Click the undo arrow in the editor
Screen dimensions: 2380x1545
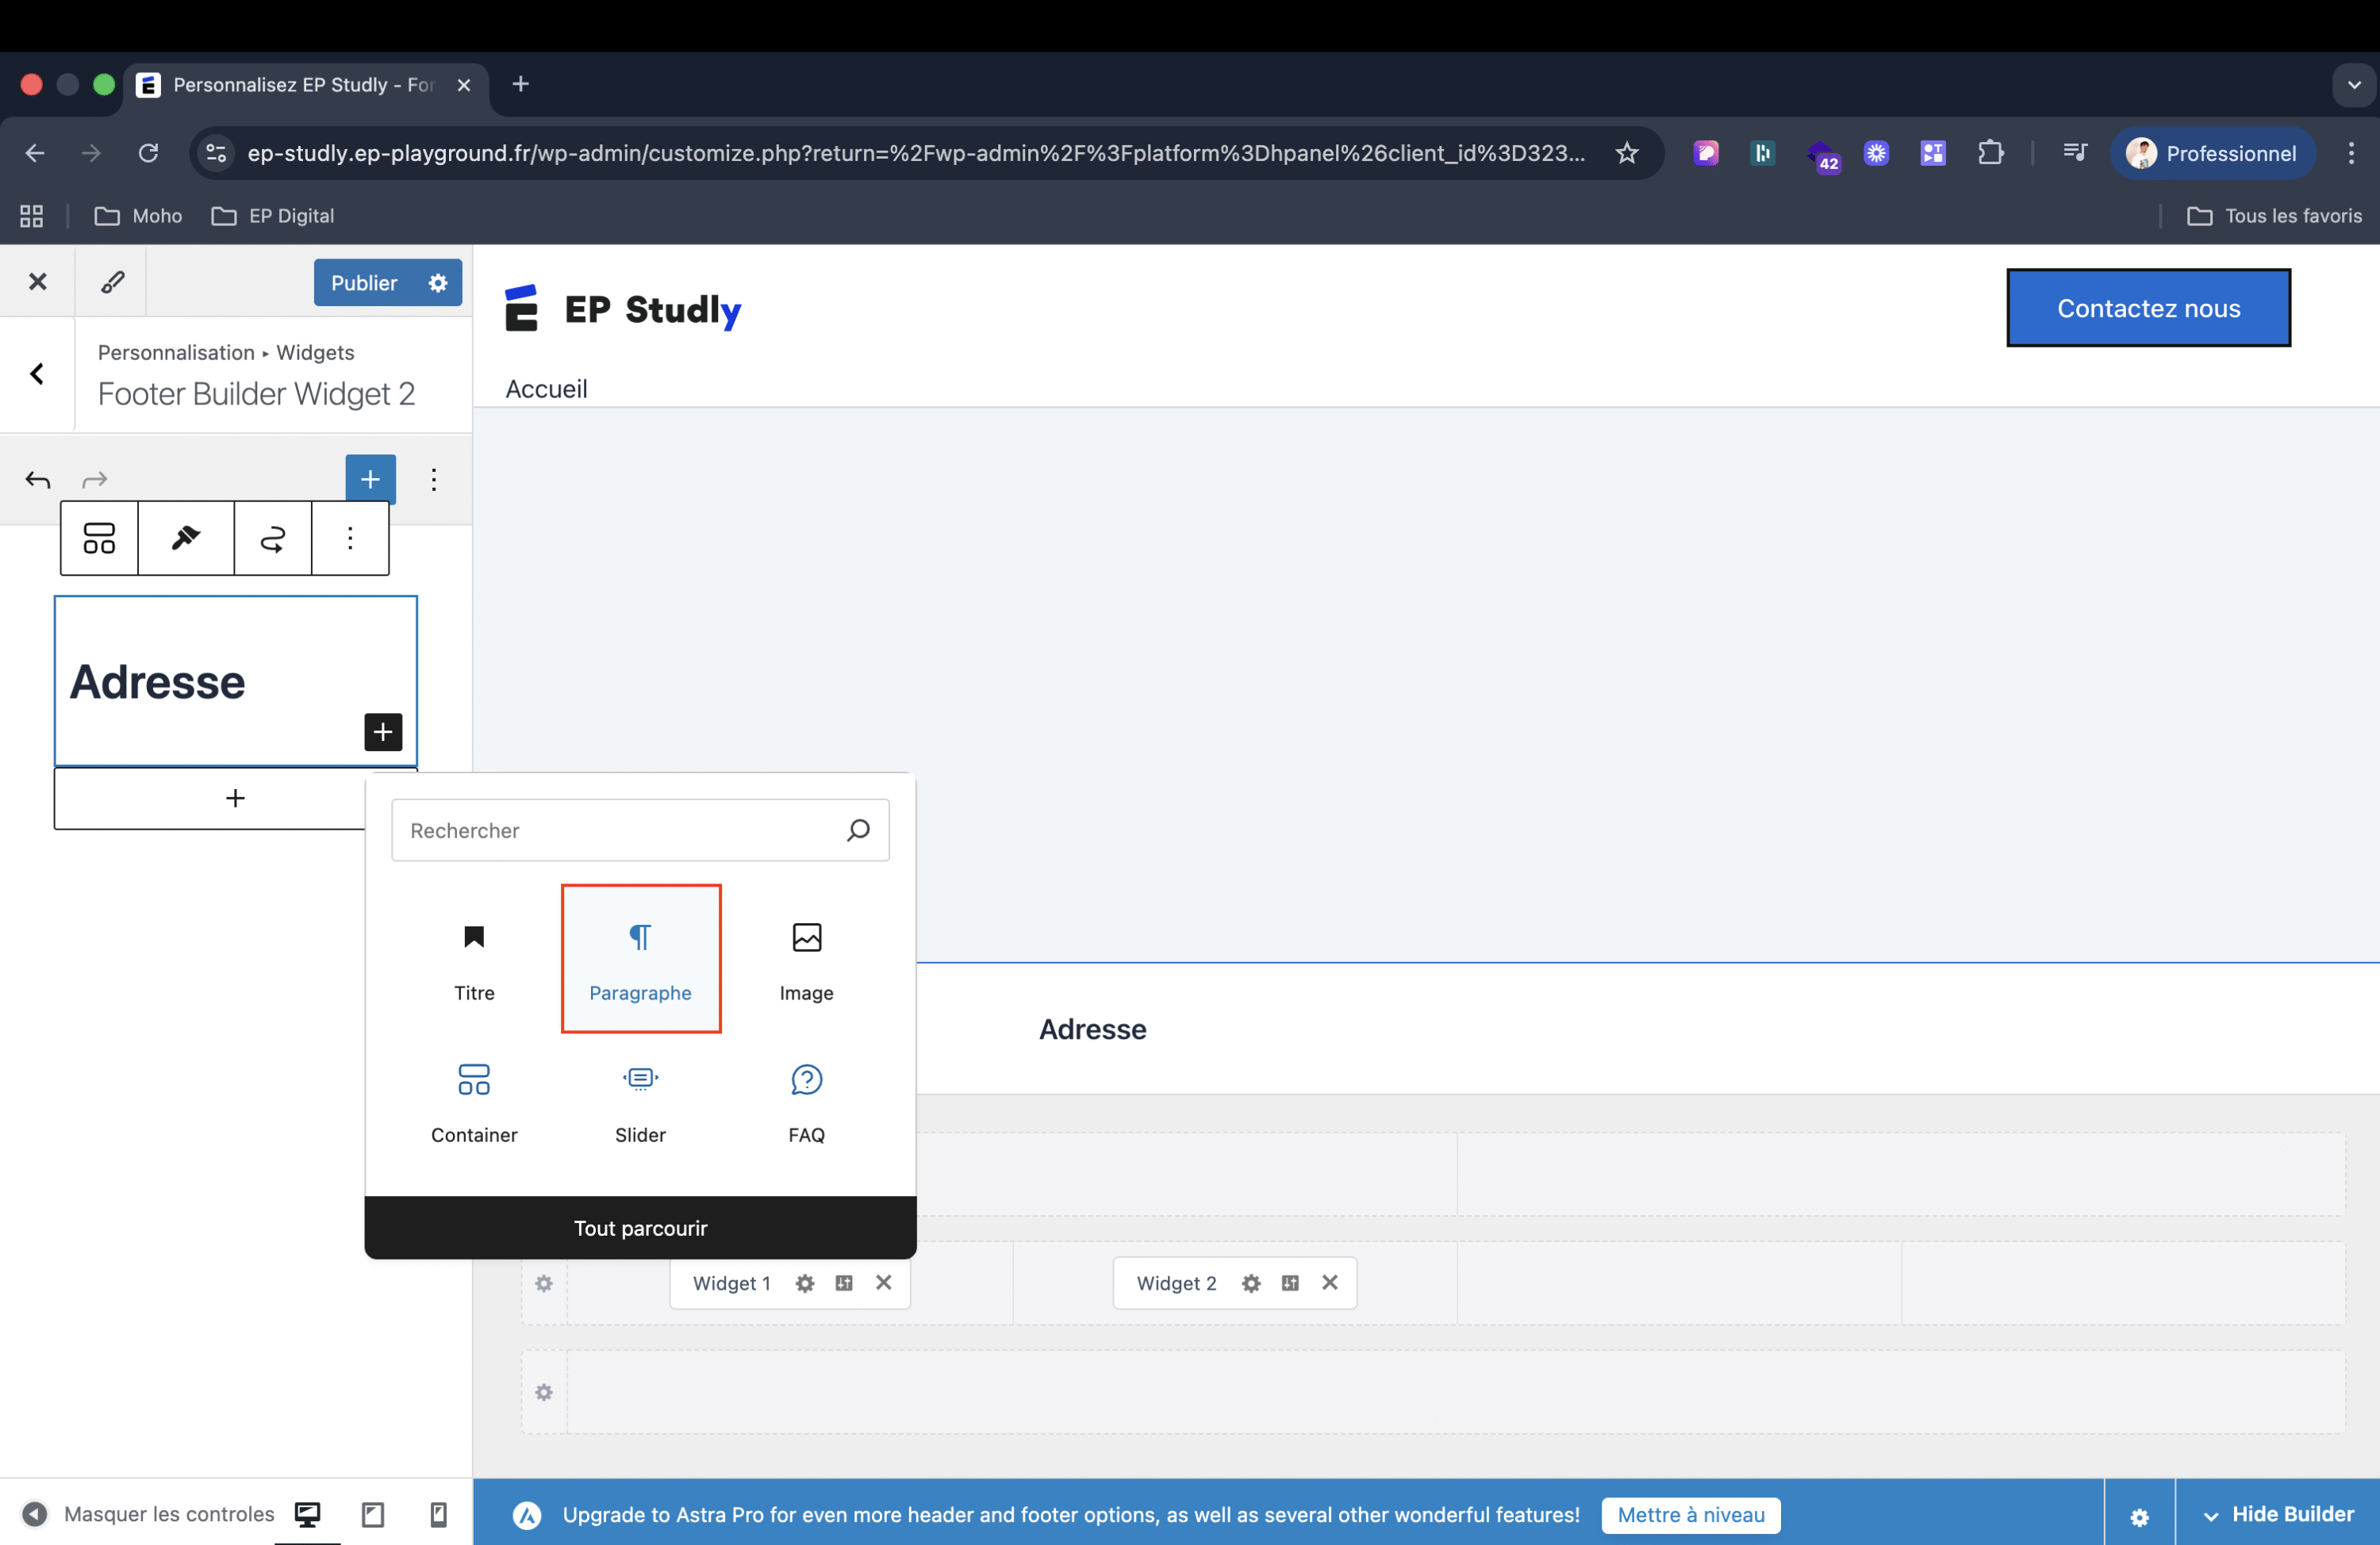[37, 480]
